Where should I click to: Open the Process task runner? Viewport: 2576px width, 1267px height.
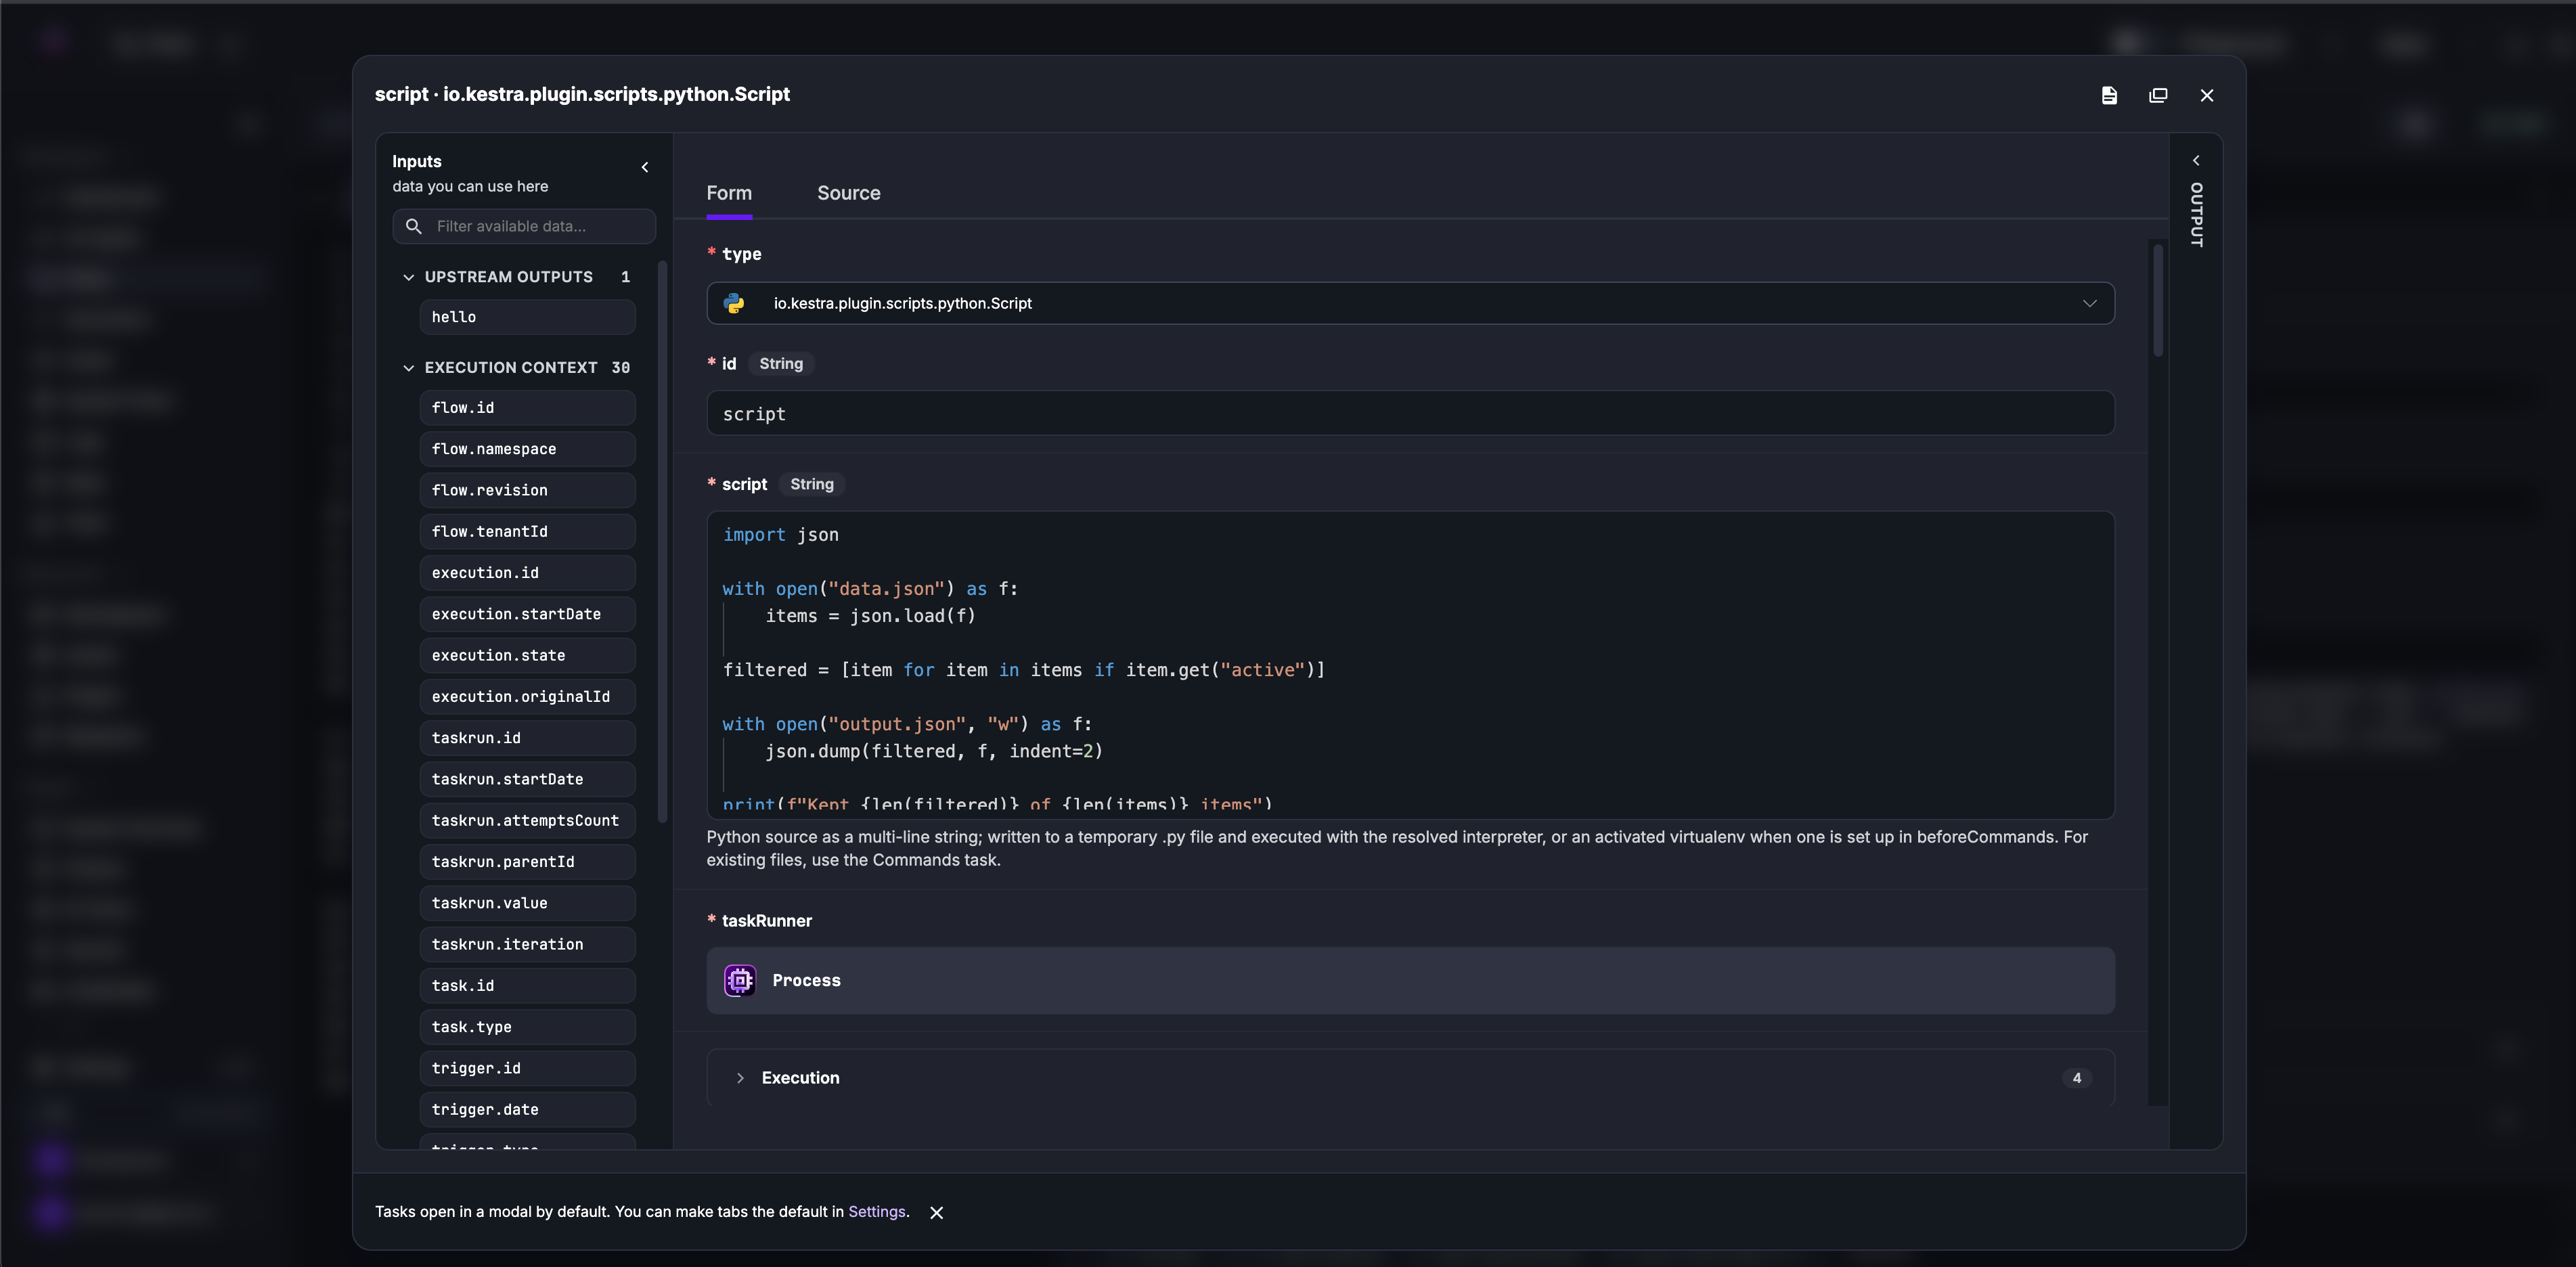(1410, 980)
